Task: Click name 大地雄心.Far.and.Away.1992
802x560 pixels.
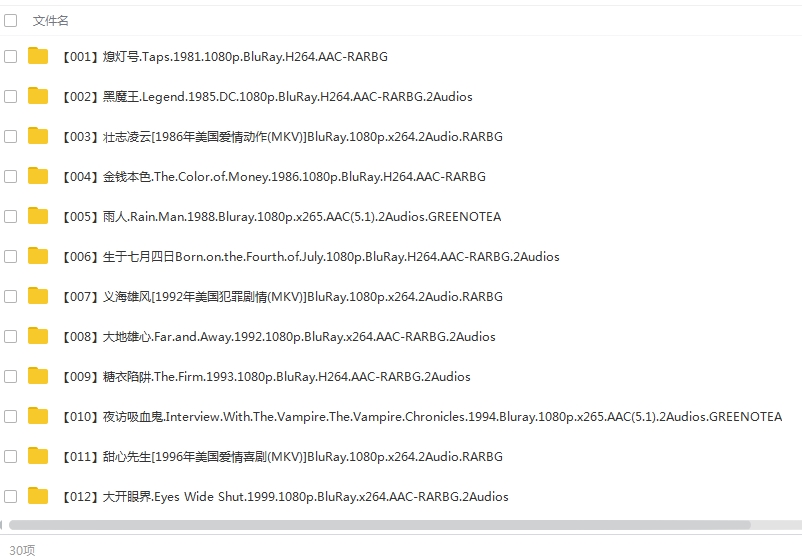Action: coord(279,336)
